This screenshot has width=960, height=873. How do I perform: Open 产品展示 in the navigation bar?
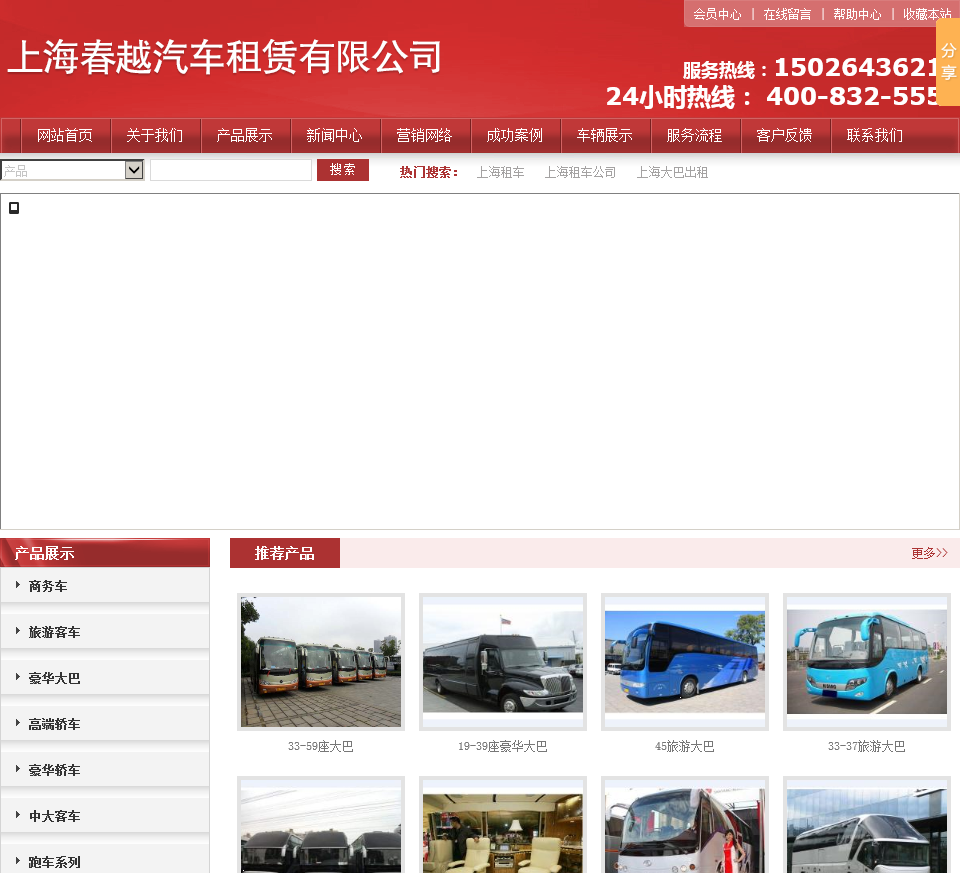[245, 135]
